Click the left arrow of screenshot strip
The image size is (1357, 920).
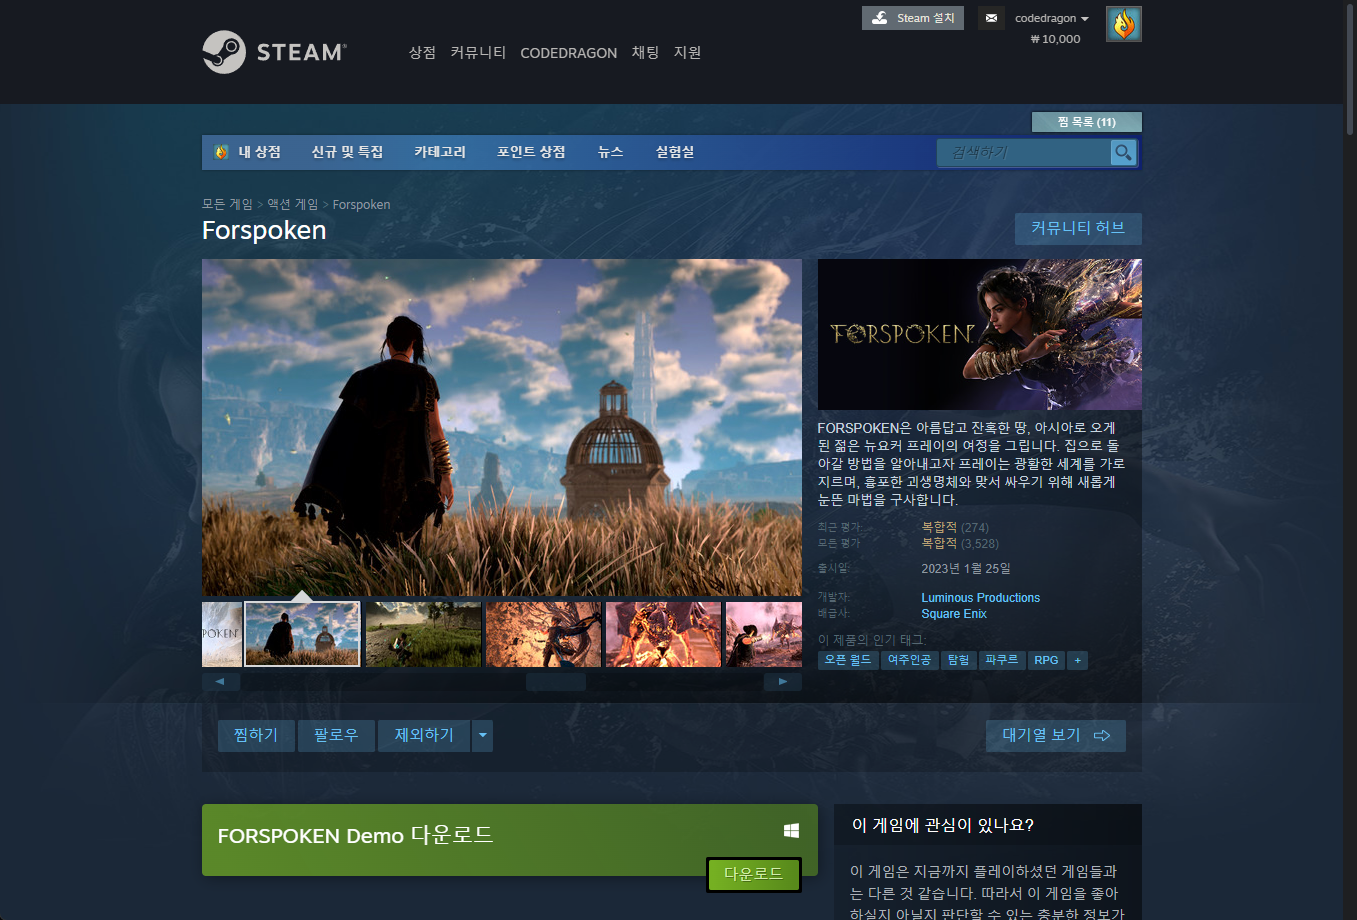pos(221,682)
